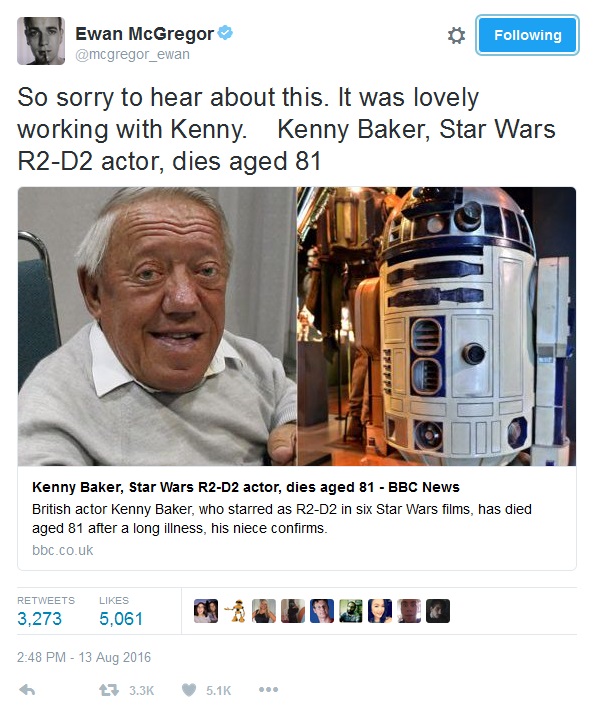Open the BBC News article headline

point(246,487)
